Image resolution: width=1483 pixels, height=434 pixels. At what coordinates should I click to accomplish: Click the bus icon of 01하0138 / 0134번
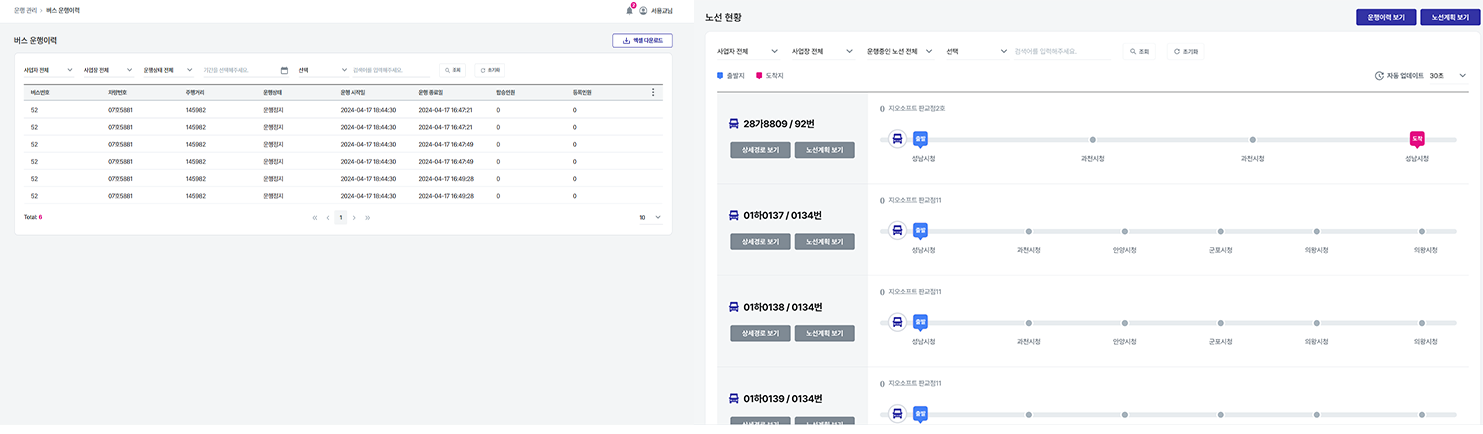(735, 306)
